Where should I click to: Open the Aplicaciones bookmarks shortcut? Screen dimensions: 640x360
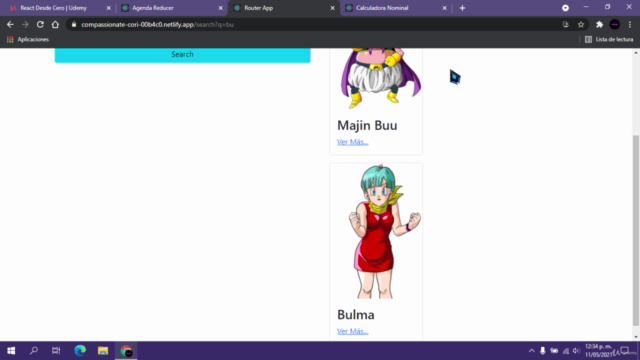coord(28,39)
